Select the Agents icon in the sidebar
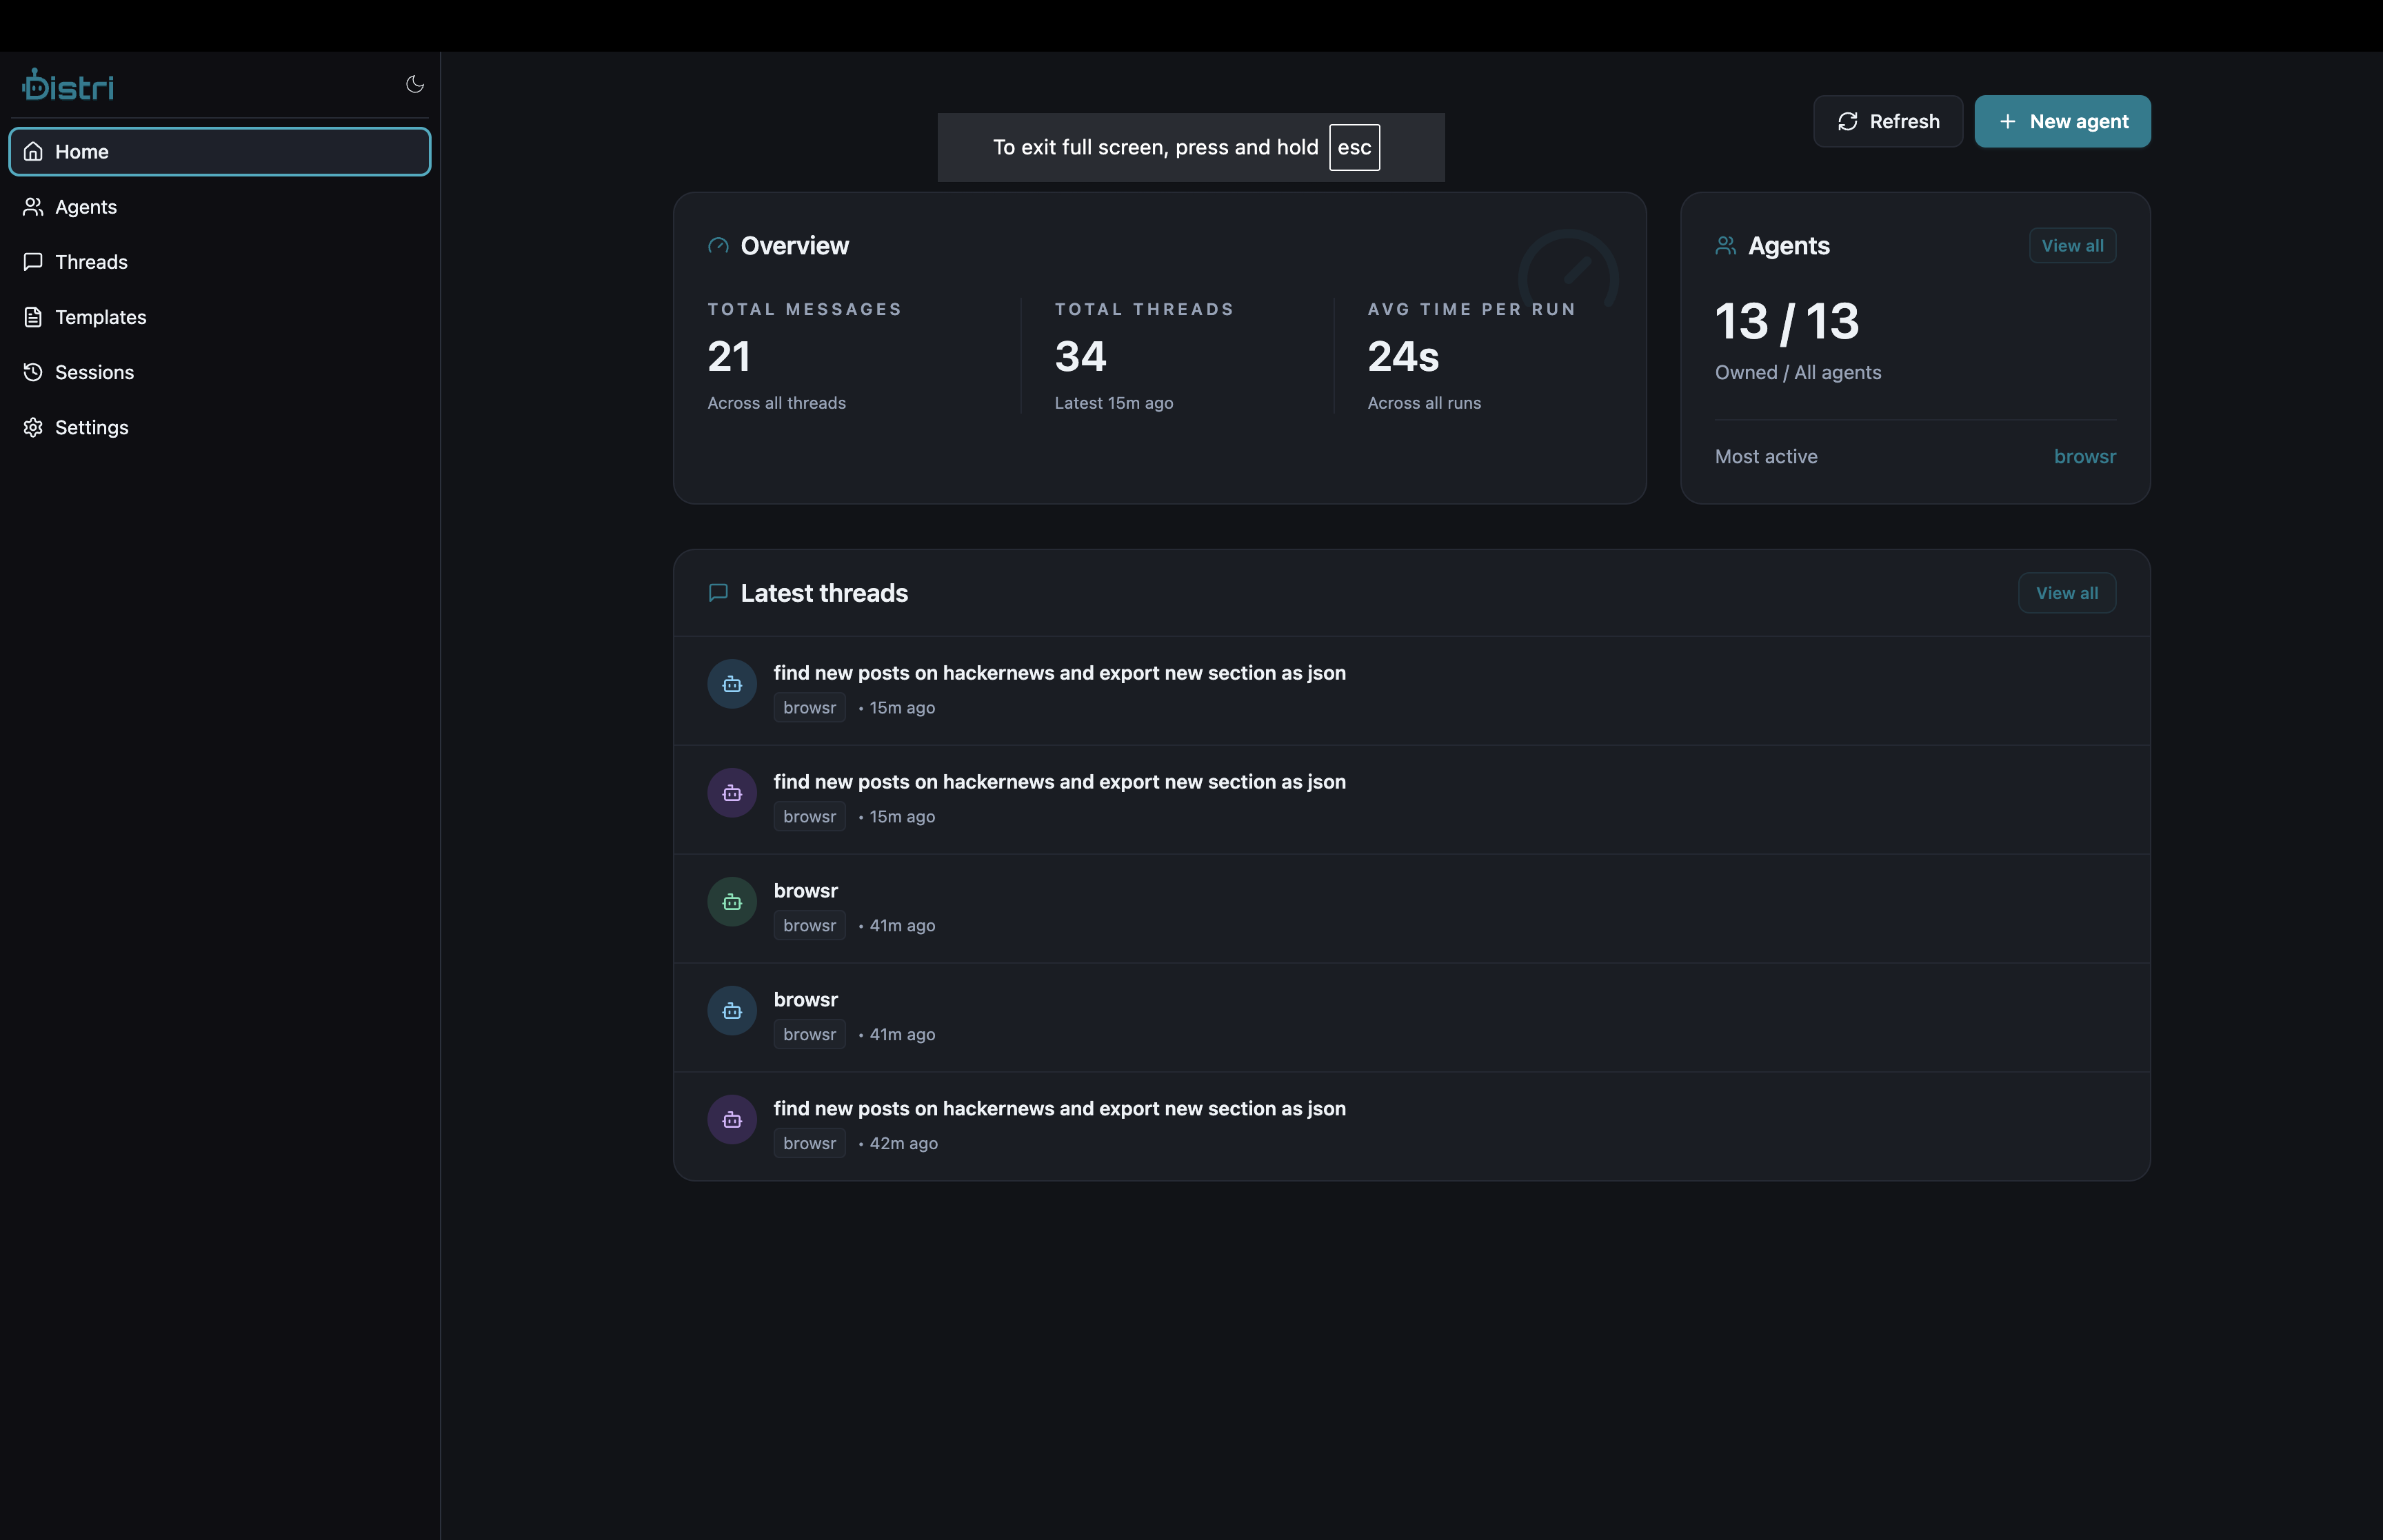2383x1540 pixels. 33,207
